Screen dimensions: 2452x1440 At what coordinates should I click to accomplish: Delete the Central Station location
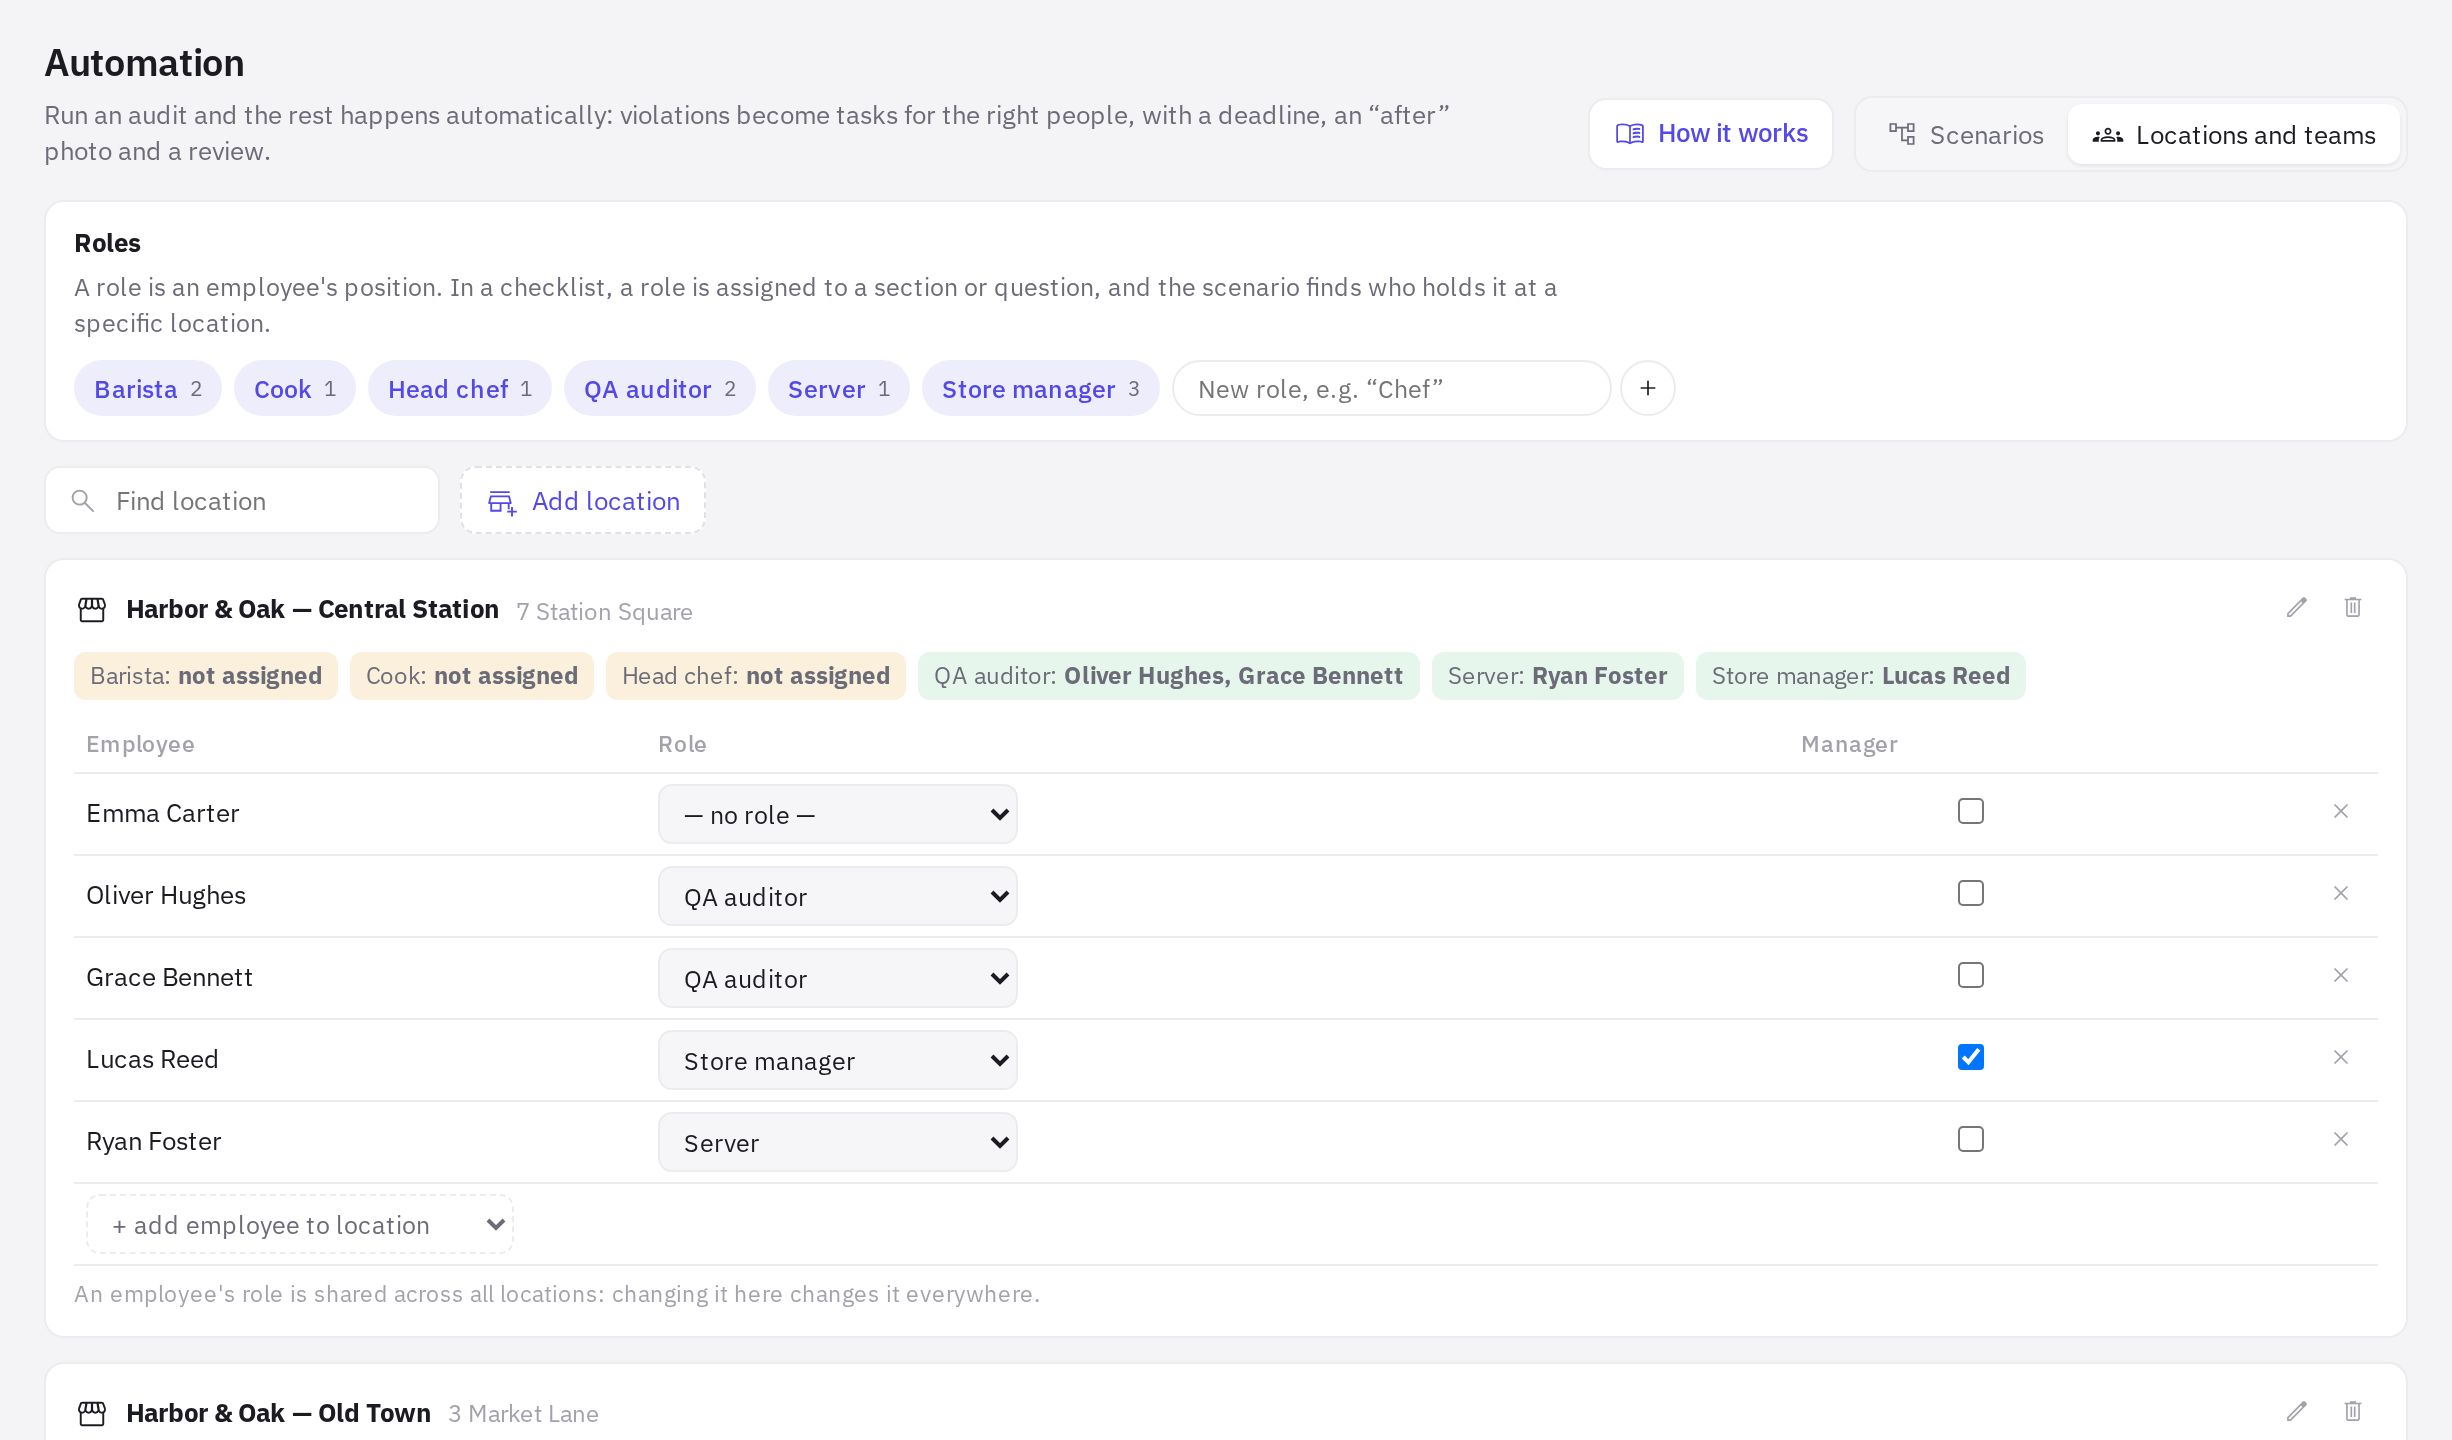click(x=2352, y=608)
